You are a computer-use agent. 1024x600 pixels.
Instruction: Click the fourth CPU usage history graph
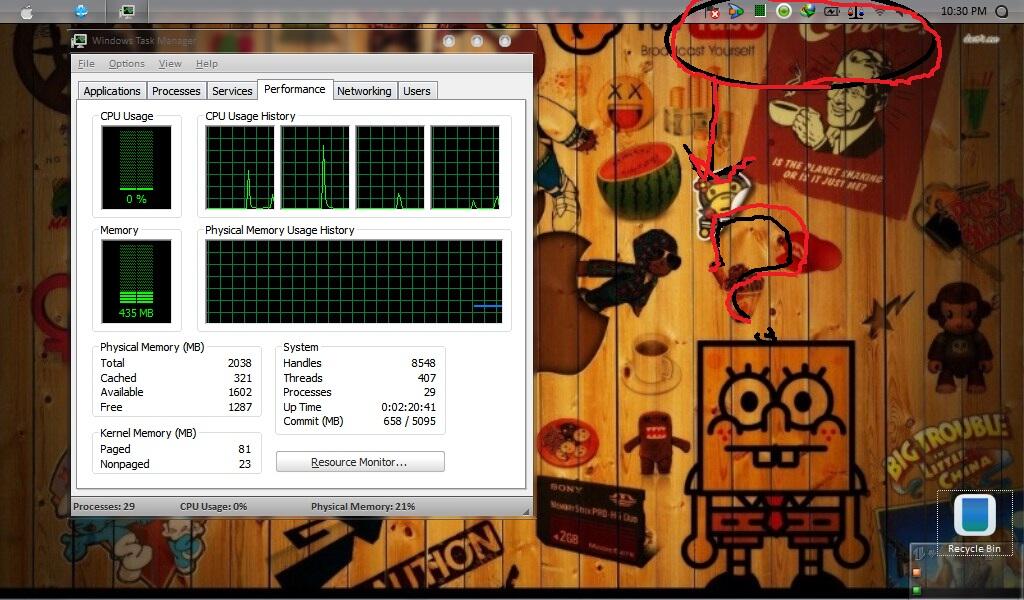pyautogui.click(x=465, y=168)
